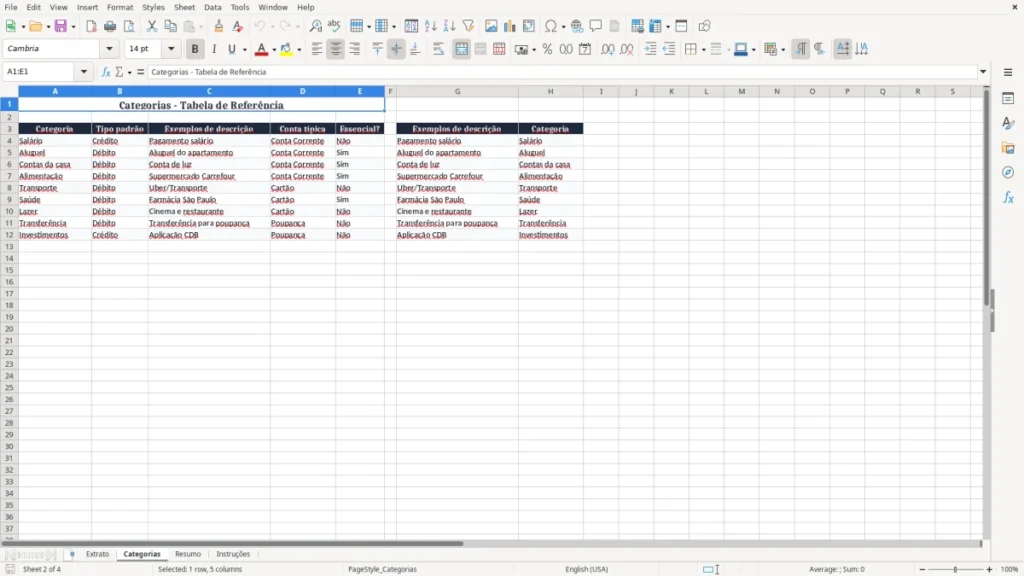Open sidebar Properties panel
Viewport: 1024px width, 576px height.
pyautogui.click(x=1008, y=98)
